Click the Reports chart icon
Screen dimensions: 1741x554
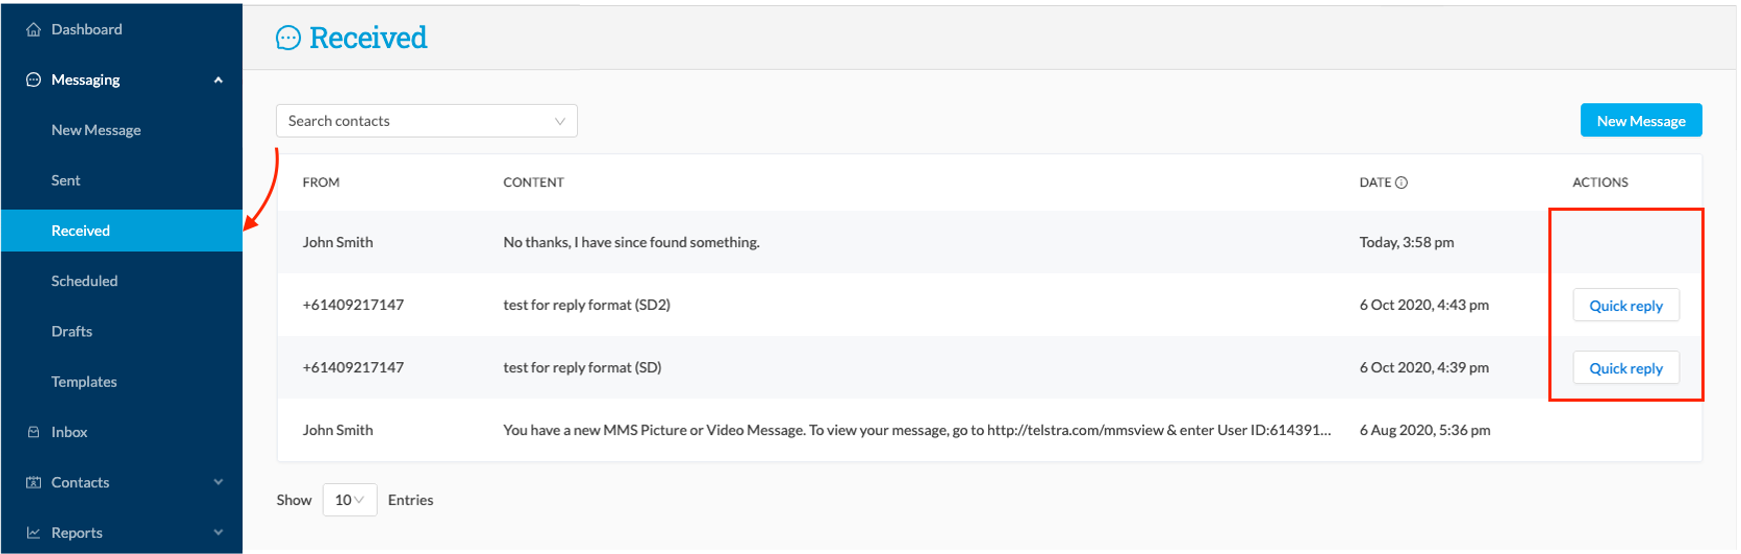33,533
